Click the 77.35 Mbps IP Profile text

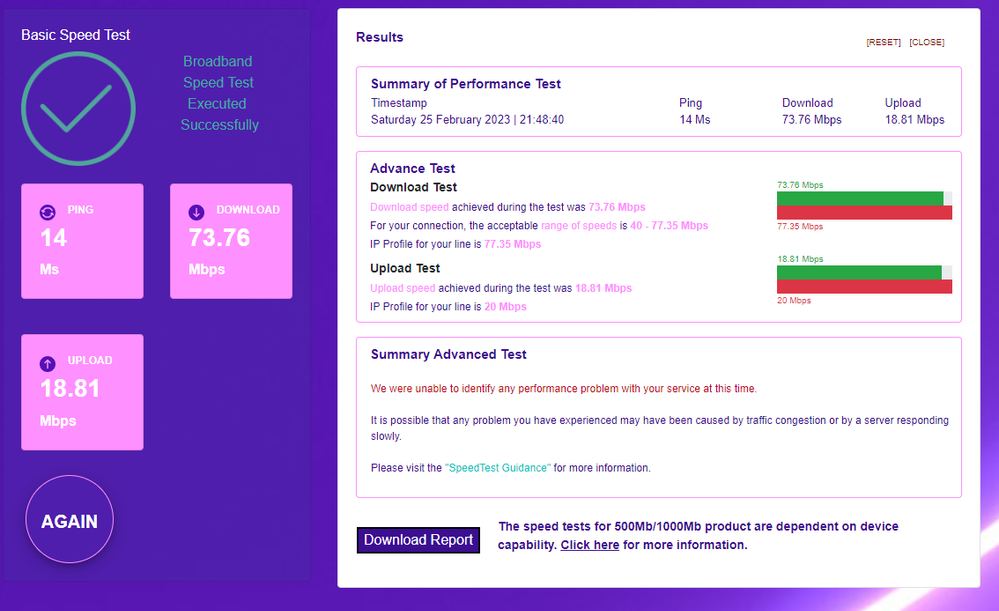[x=514, y=244]
